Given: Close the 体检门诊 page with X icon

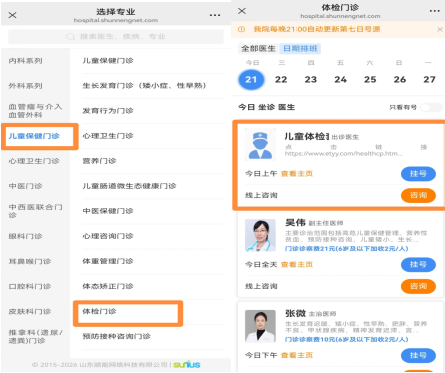Looking at the screenshot, I should [x=242, y=11].
